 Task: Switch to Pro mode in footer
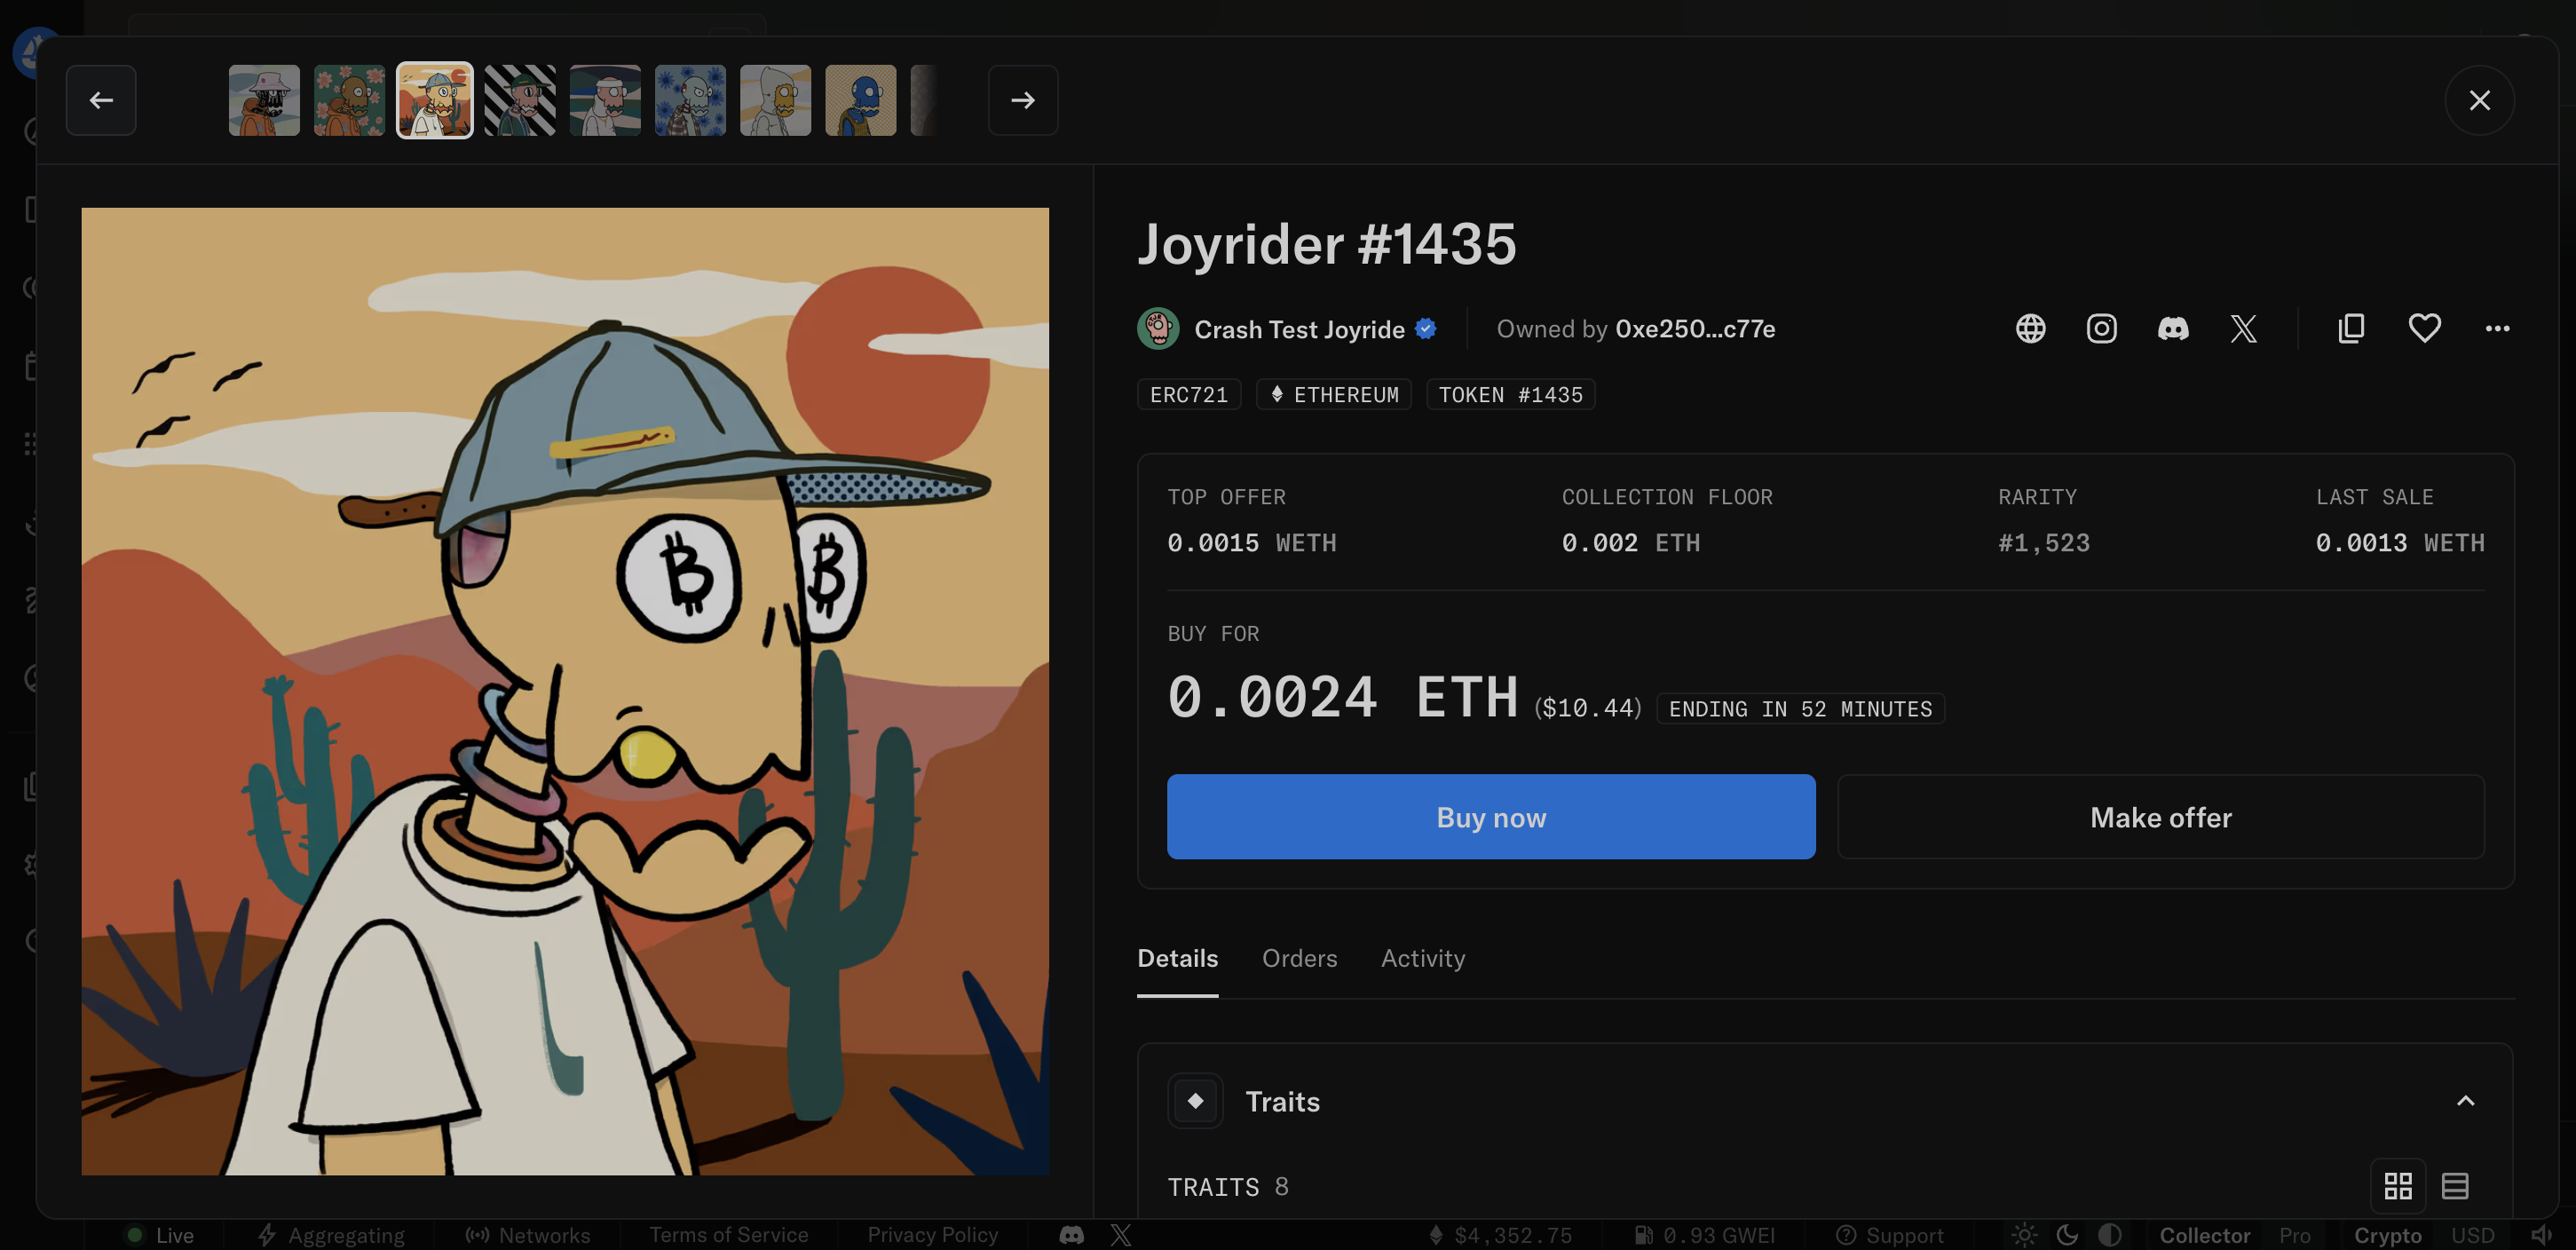(x=2294, y=1235)
